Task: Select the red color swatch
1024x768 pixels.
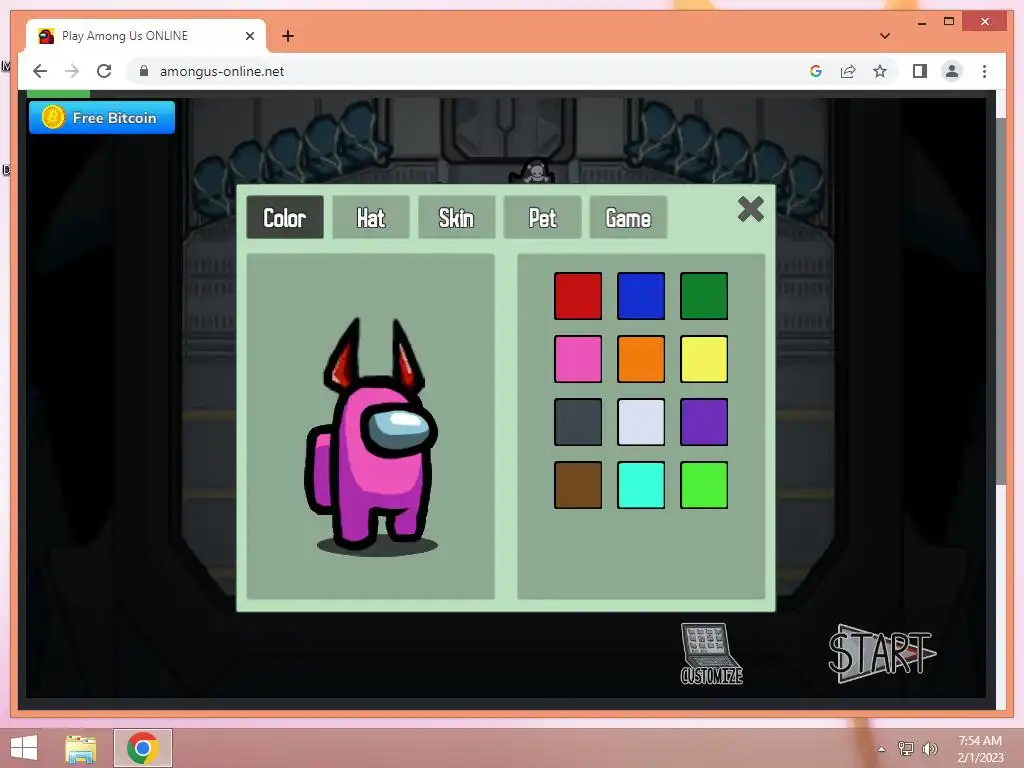Action: (578, 296)
